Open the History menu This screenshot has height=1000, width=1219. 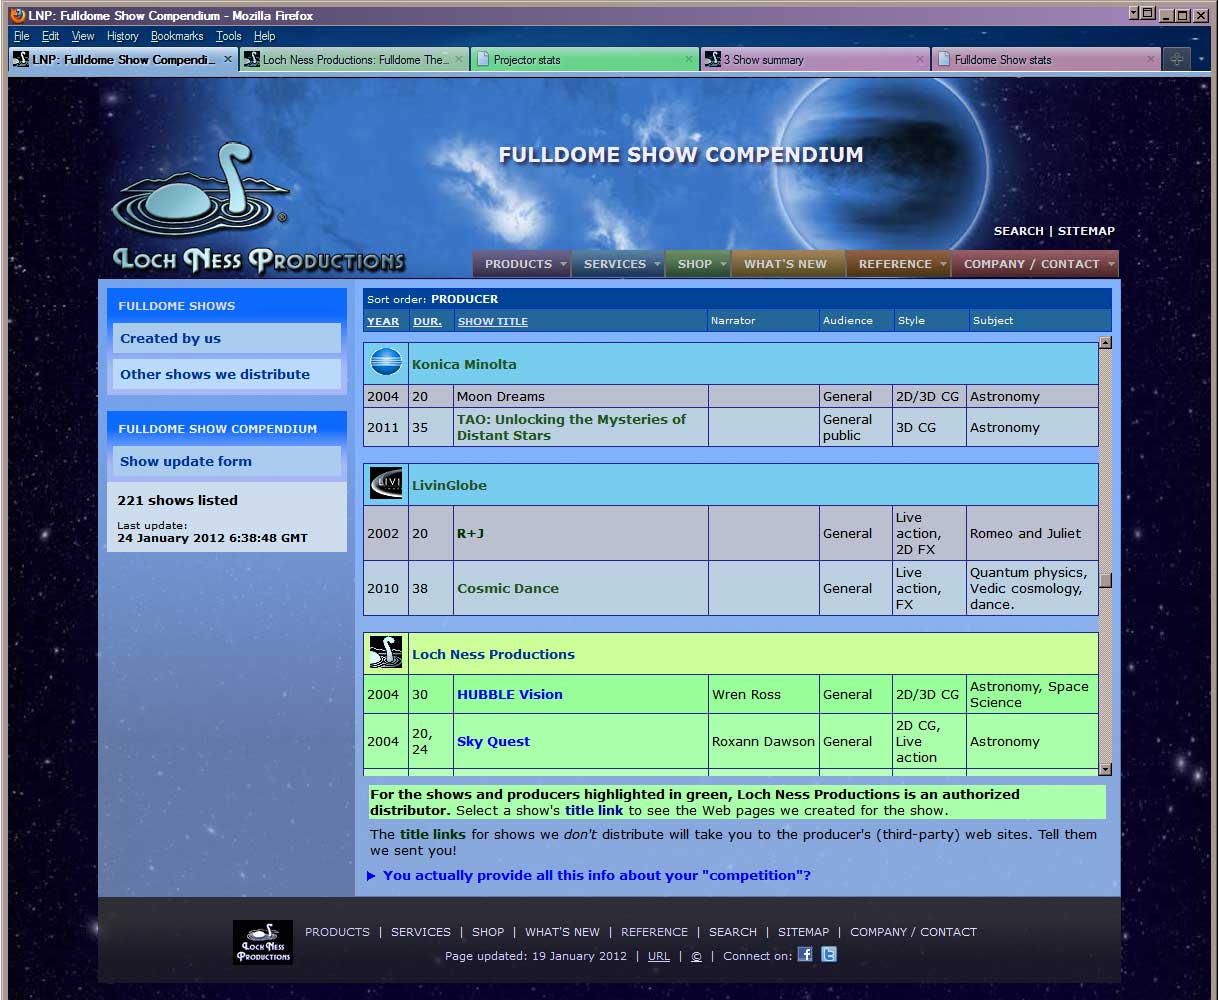[122, 36]
